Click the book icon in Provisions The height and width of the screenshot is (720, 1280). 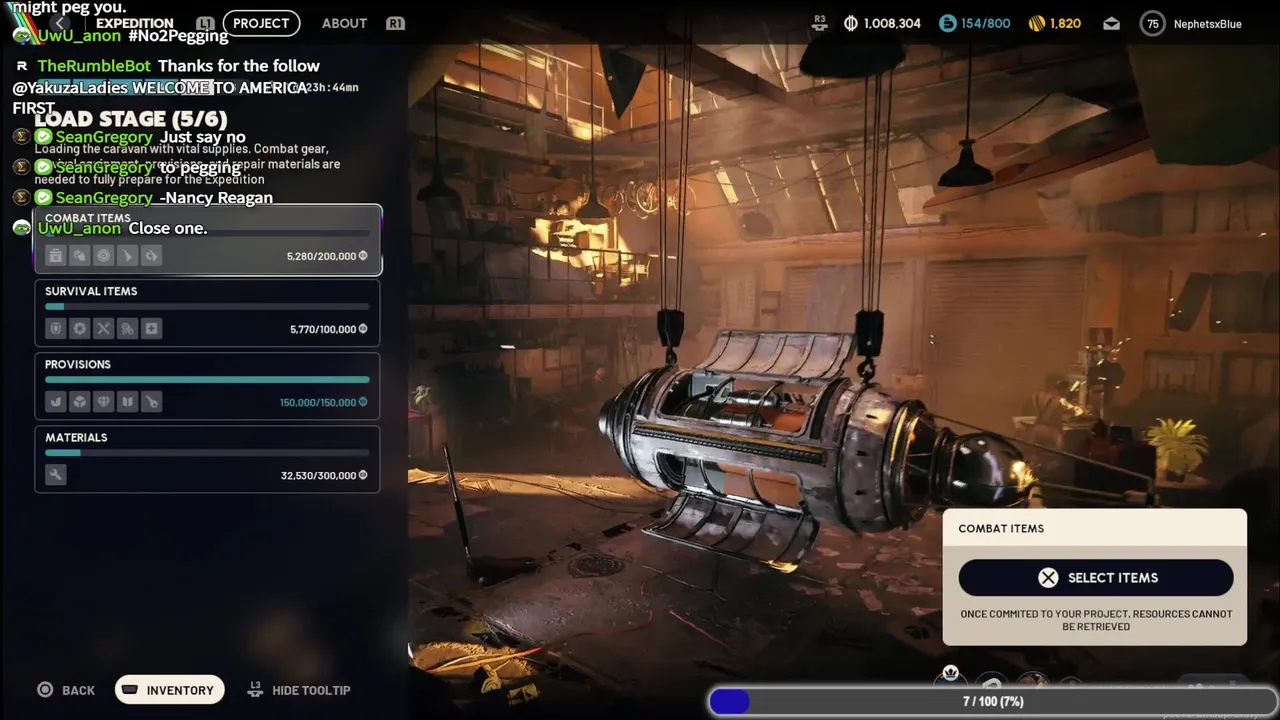pos(128,402)
